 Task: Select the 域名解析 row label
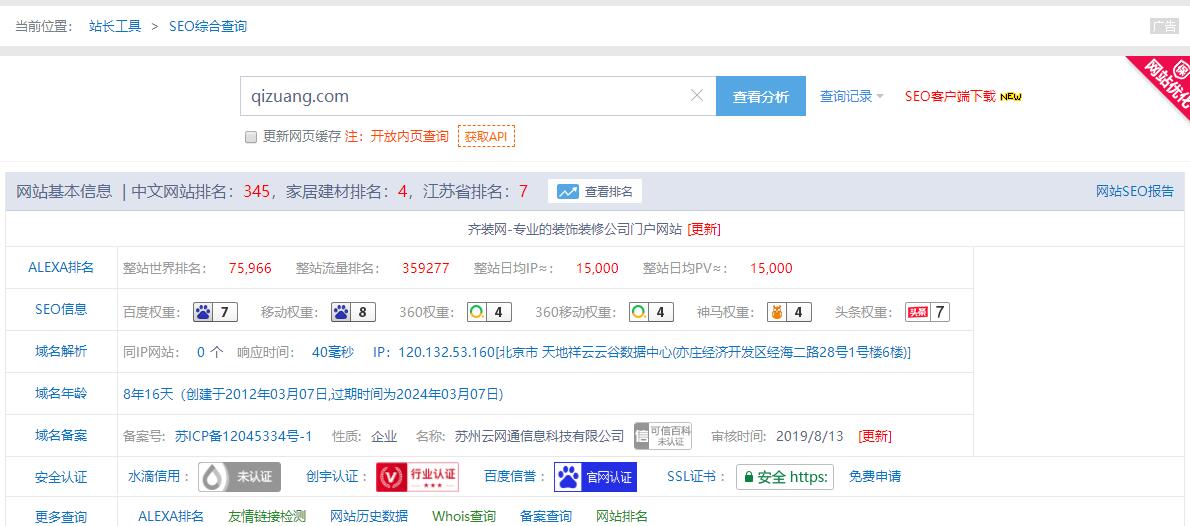tap(61, 351)
